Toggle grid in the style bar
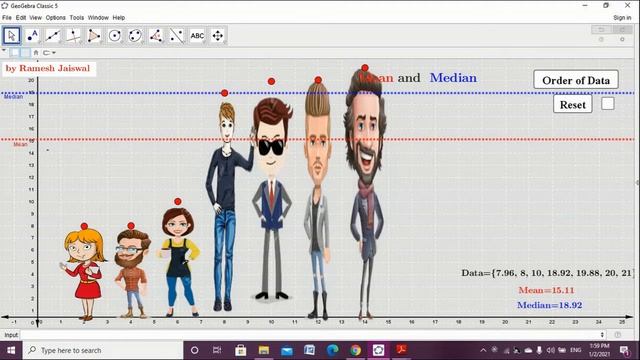 point(25,52)
